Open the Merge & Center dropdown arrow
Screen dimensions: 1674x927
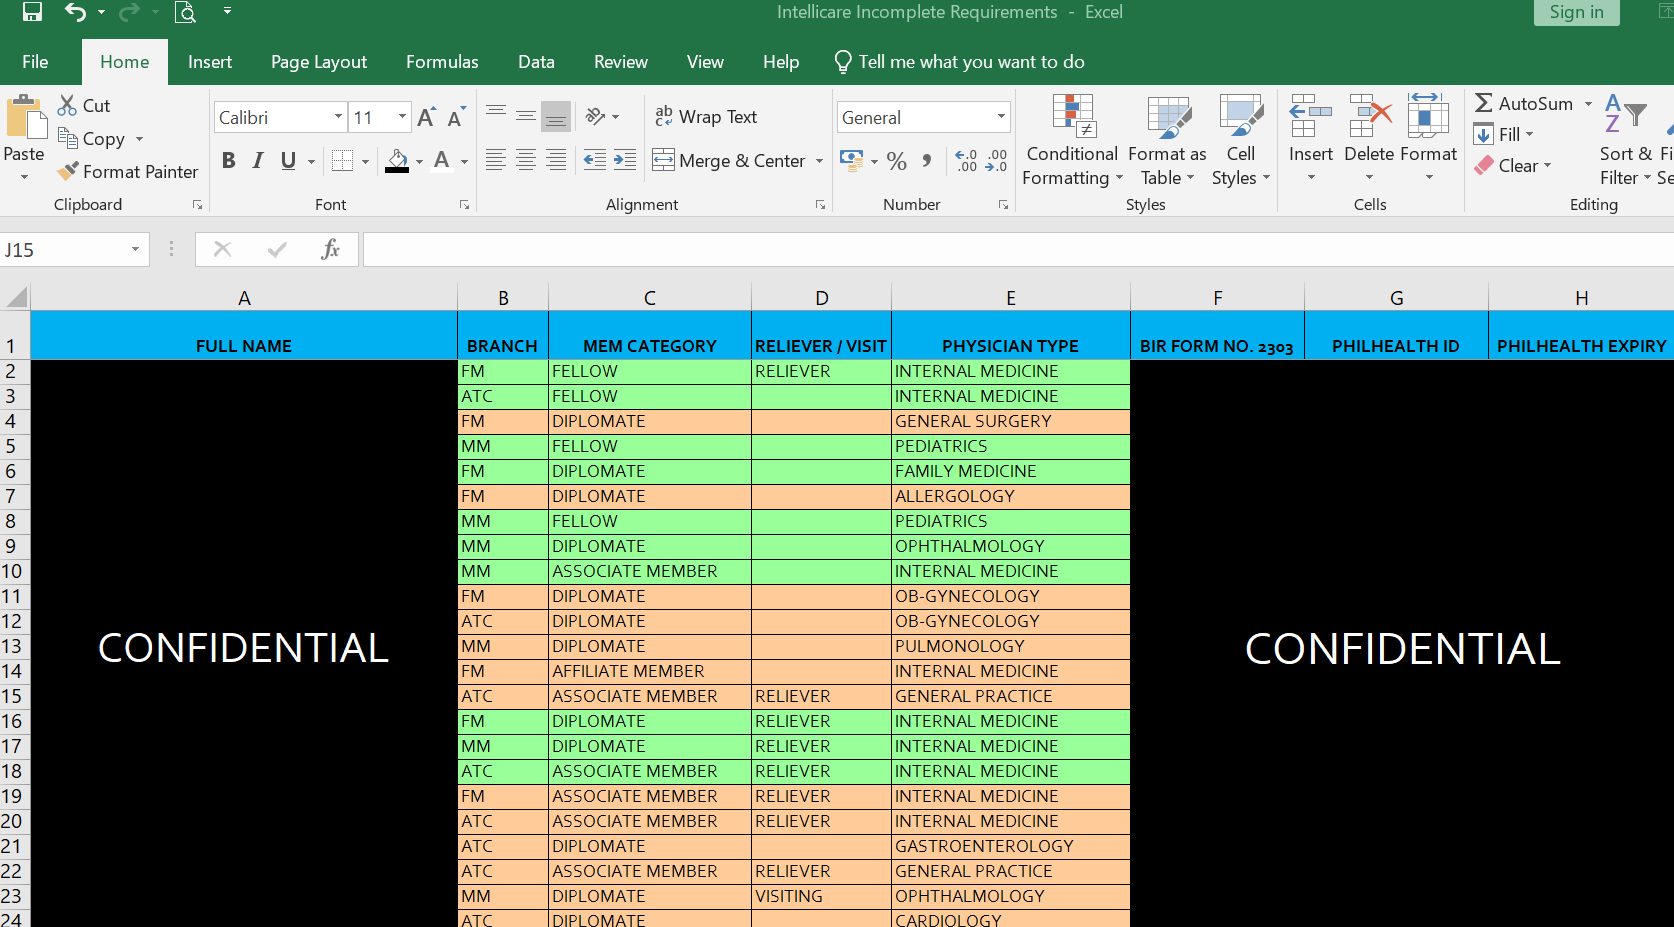coord(820,160)
